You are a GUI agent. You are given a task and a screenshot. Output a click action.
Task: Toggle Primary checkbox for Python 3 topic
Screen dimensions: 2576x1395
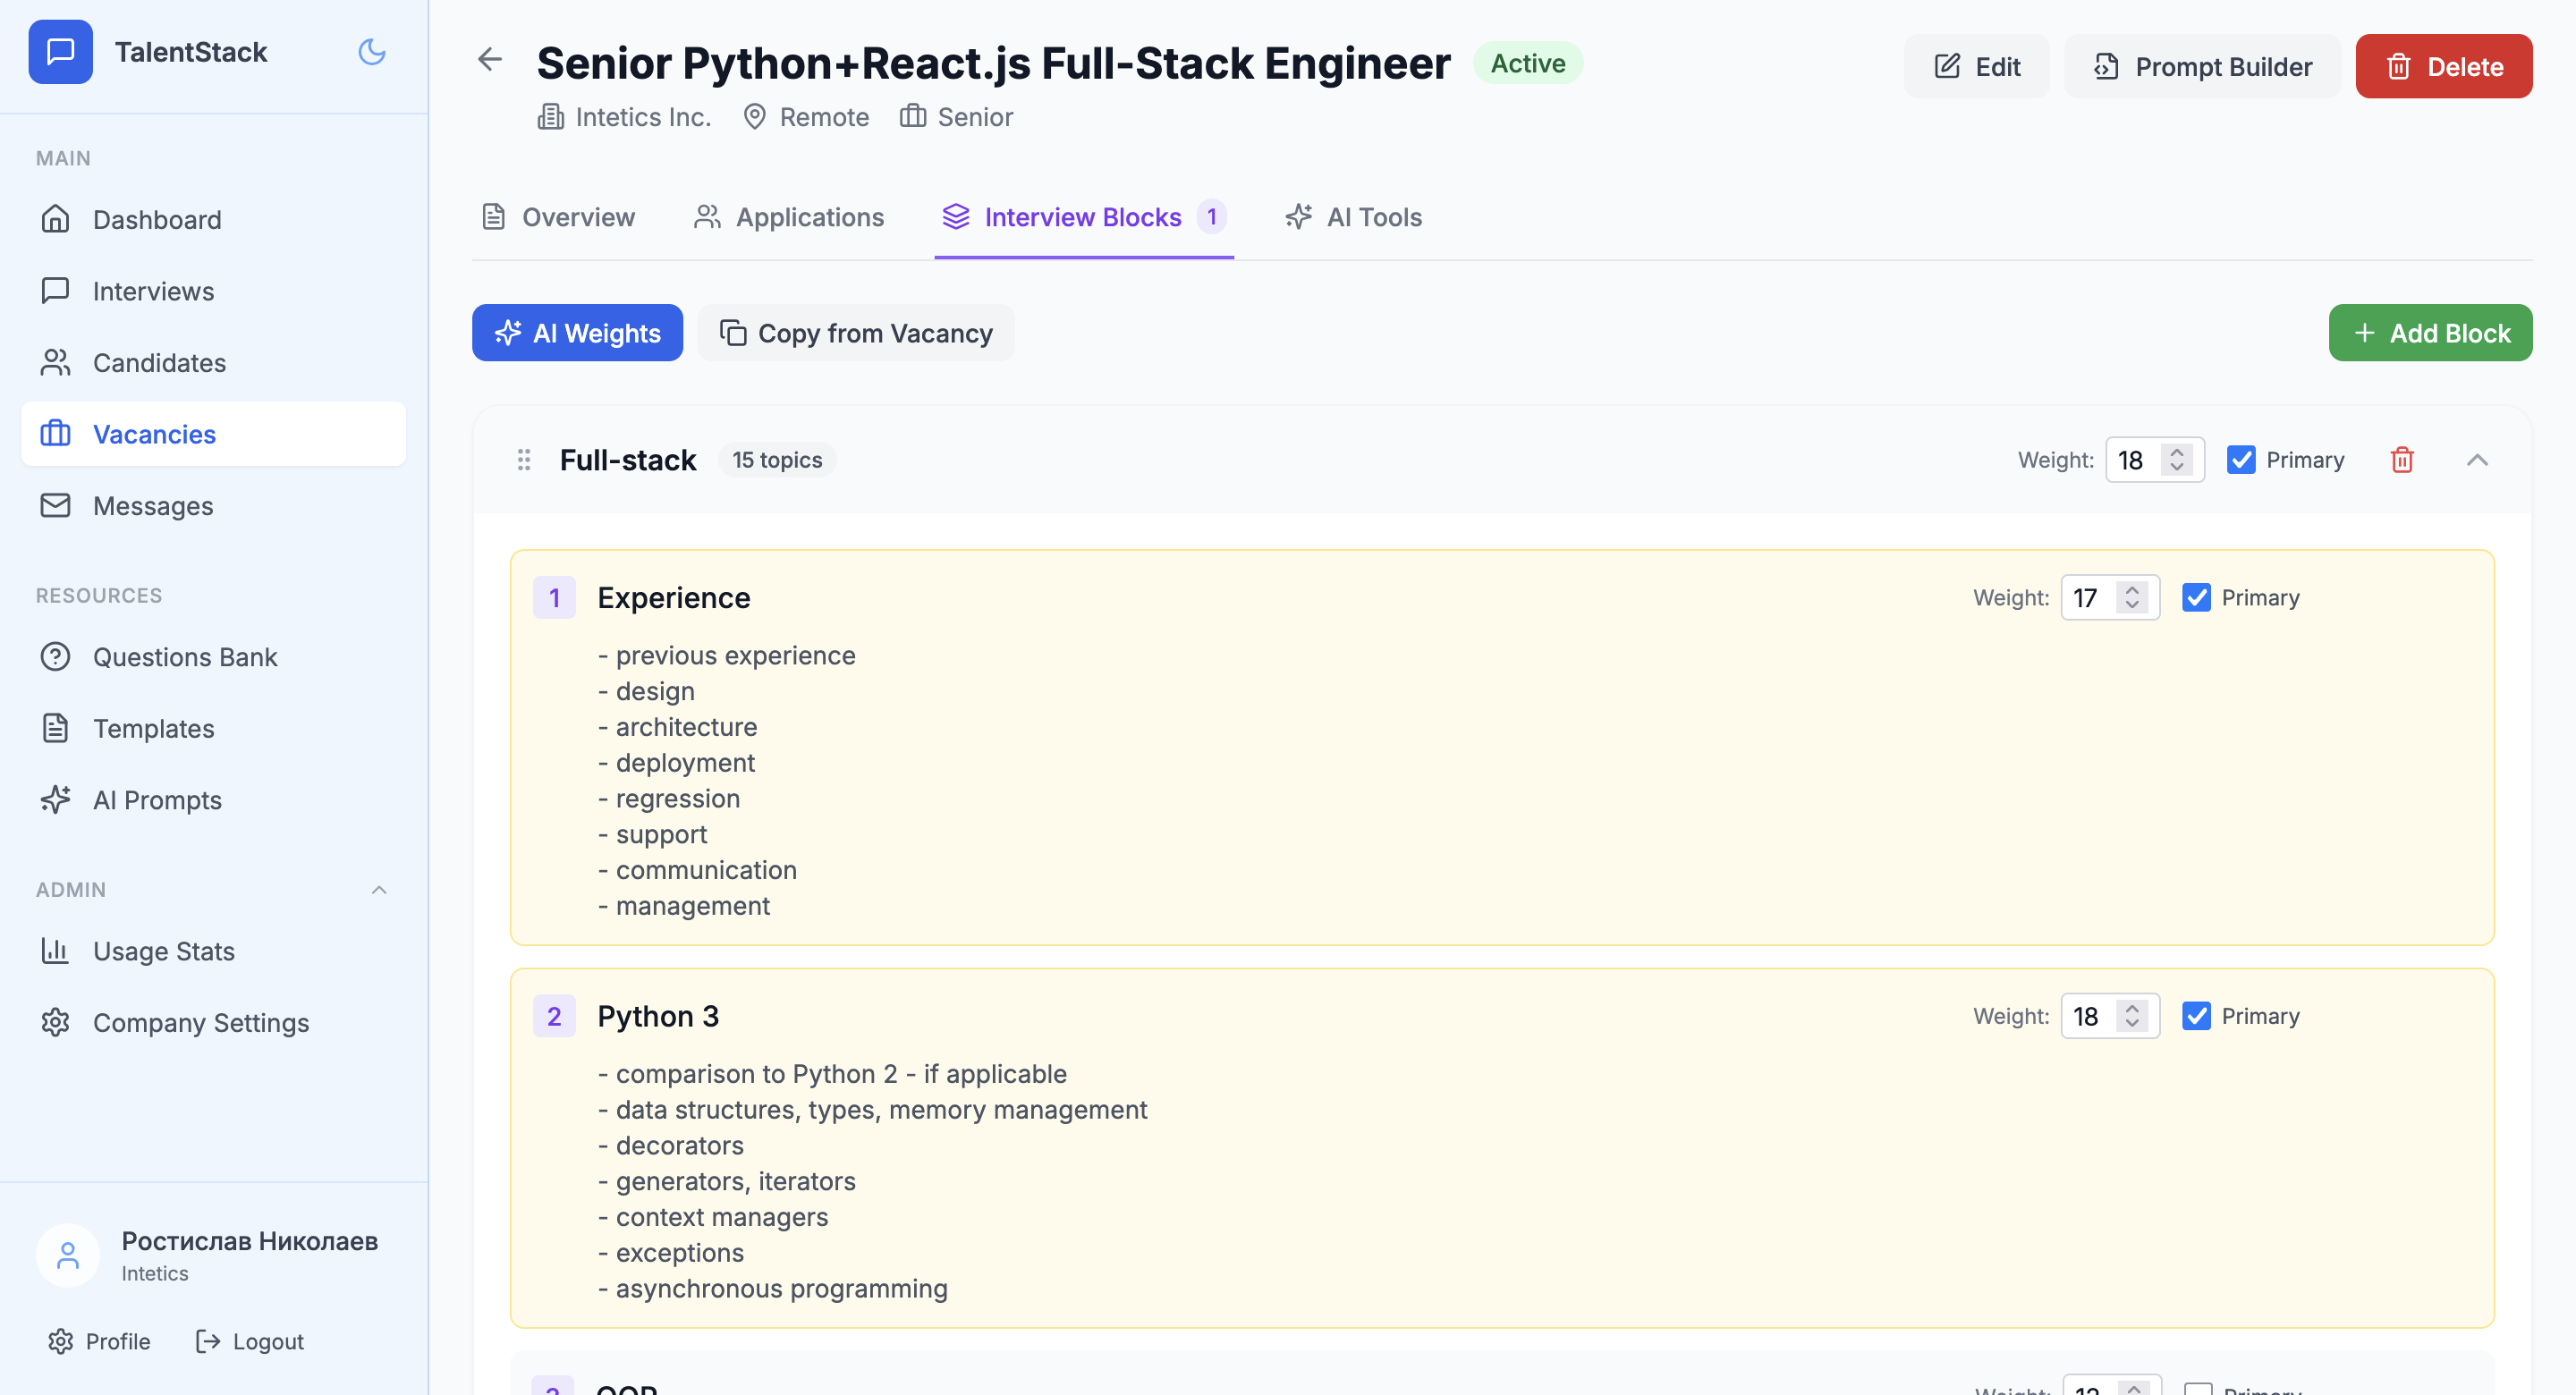[2195, 1016]
